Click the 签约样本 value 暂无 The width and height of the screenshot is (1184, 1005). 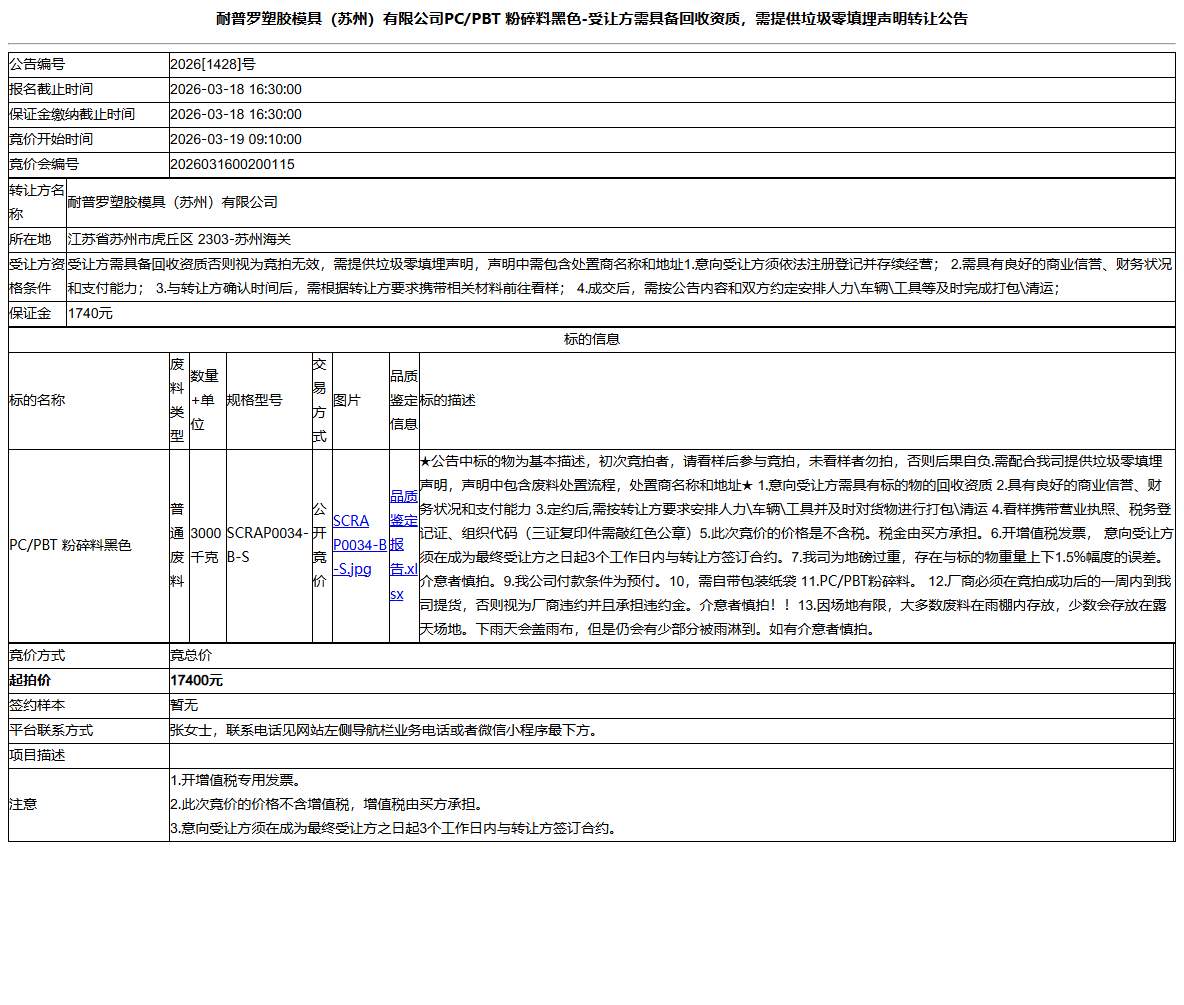tap(182, 705)
